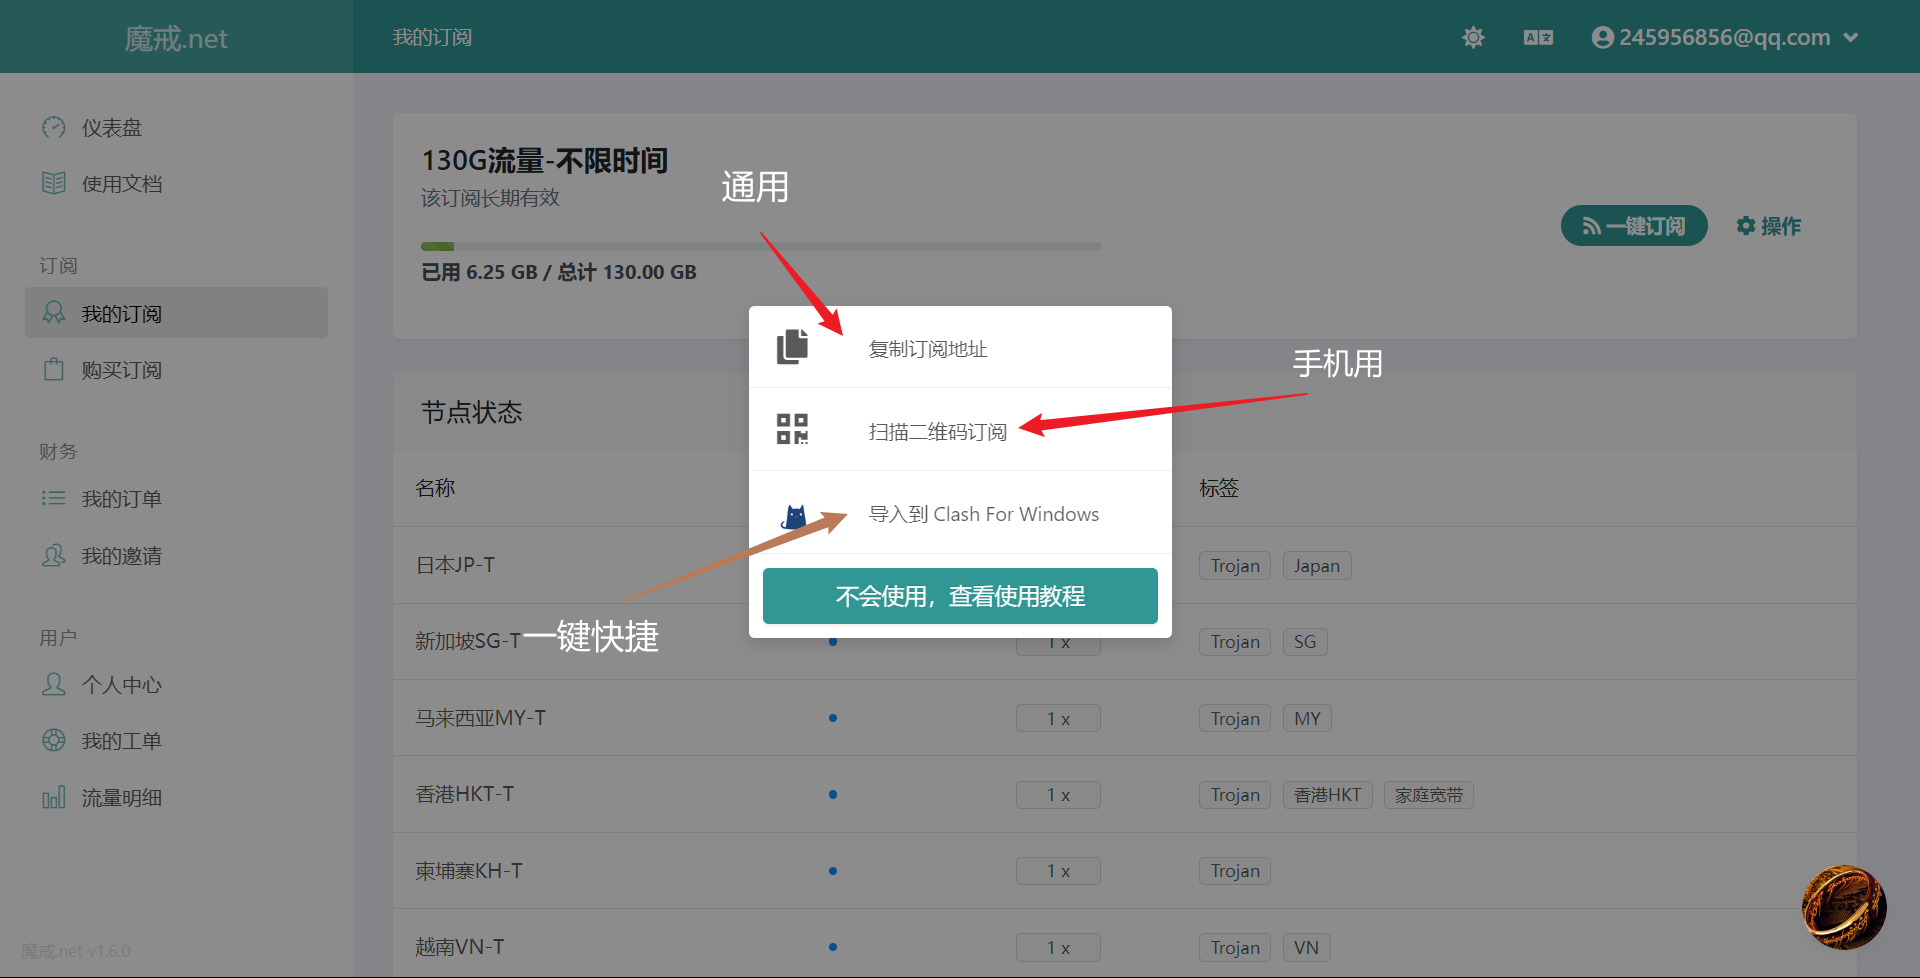Open 我的邀请 in the sidebar
The image size is (1920, 978).
click(x=176, y=555)
